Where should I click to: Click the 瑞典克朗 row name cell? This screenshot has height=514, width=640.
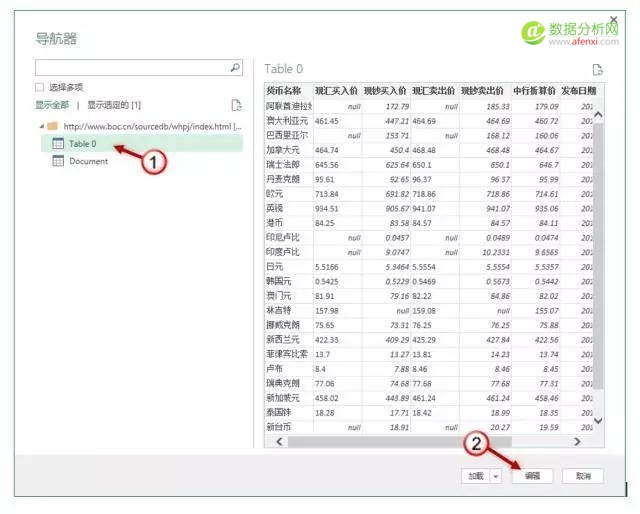click(288, 384)
